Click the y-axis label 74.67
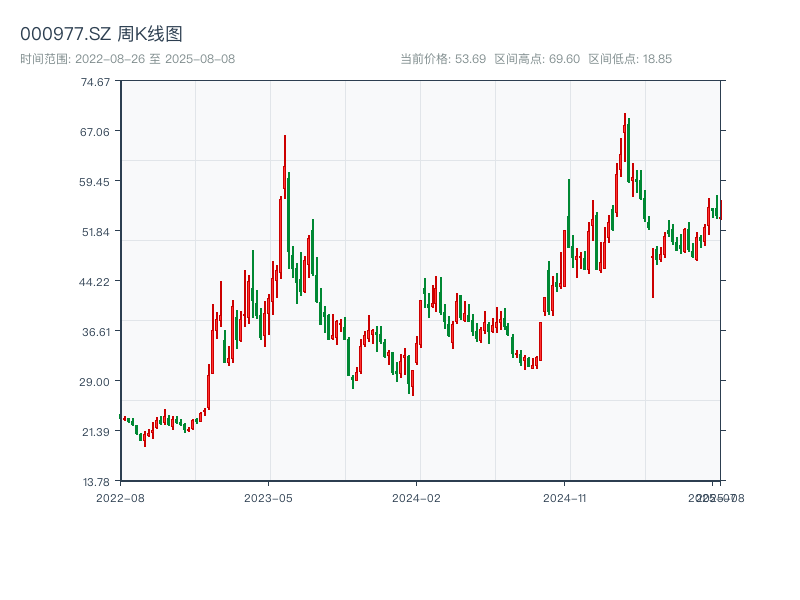This screenshot has height=600, width=800. 95,82
